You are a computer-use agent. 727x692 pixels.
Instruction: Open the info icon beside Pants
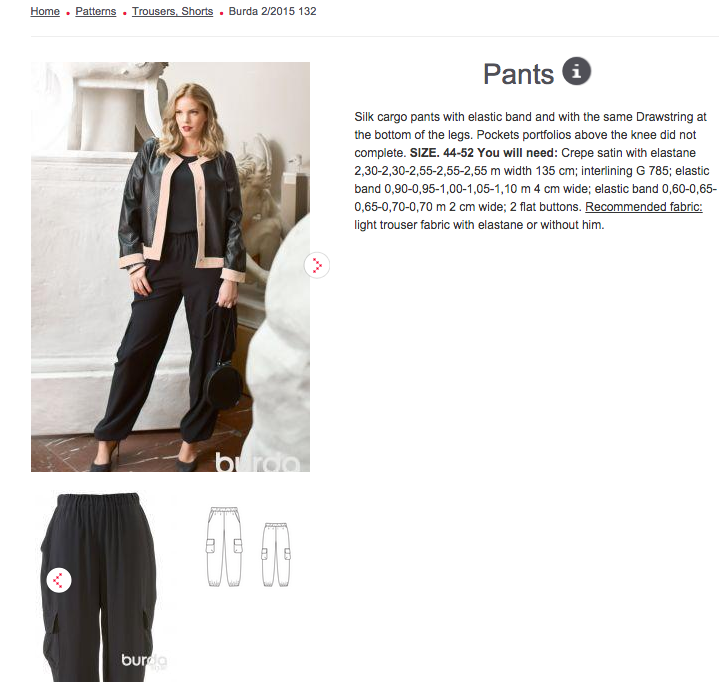pyautogui.click(x=576, y=72)
